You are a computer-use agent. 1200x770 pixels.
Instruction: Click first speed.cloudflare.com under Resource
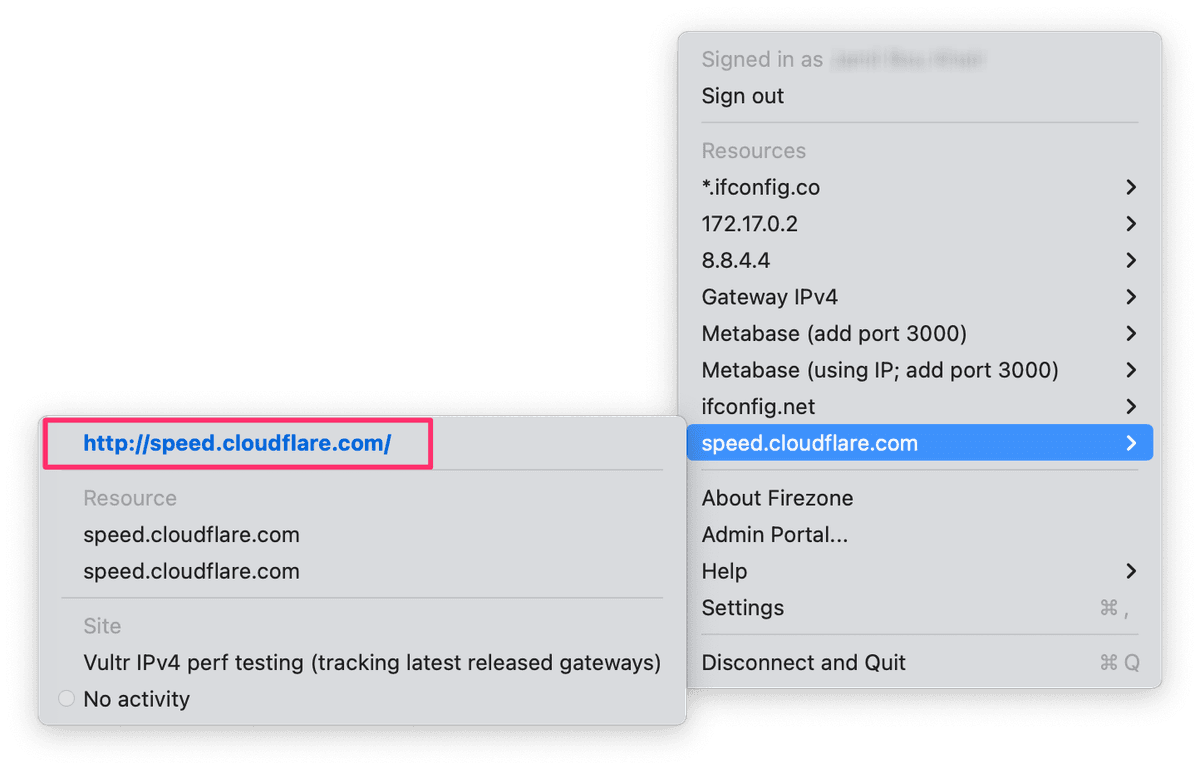192,535
